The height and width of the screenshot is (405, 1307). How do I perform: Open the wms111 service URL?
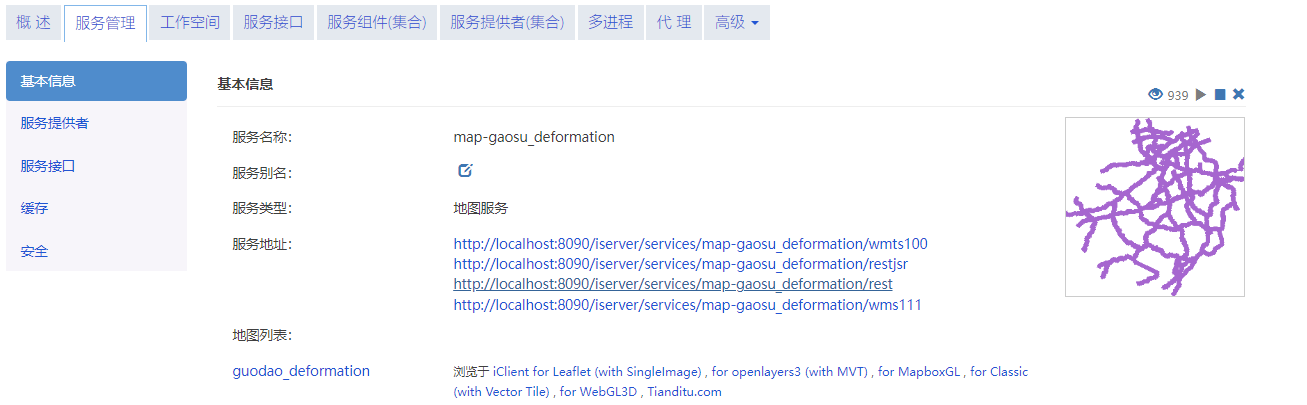click(687, 305)
